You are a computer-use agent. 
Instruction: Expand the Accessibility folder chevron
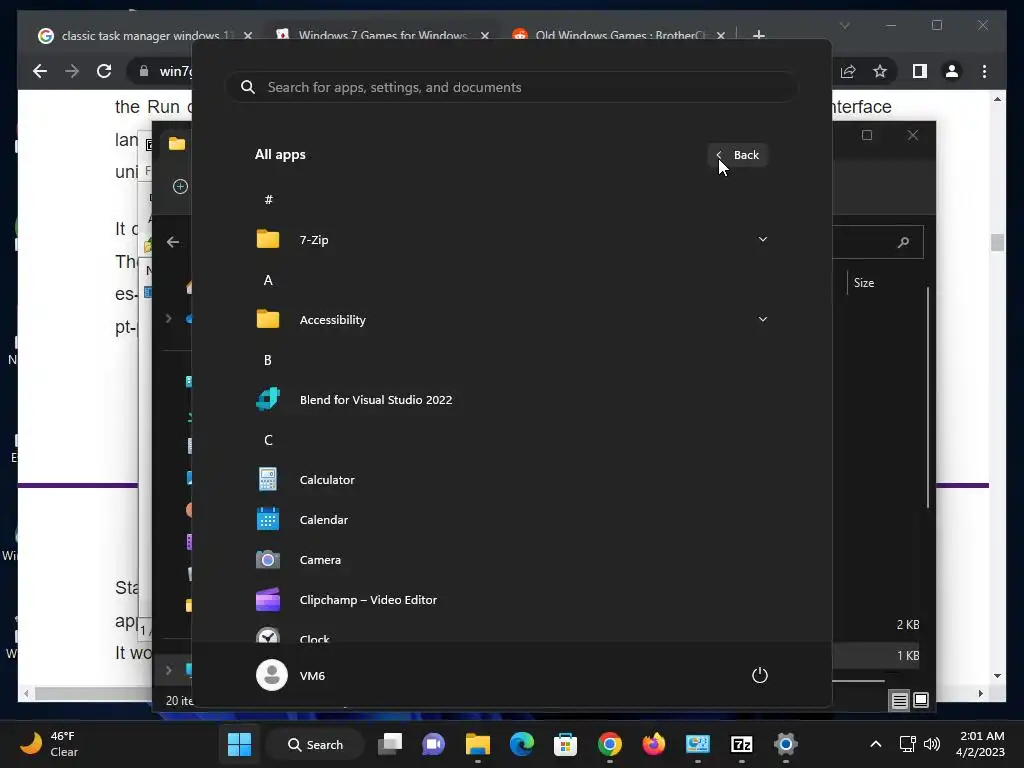click(762, 319)
